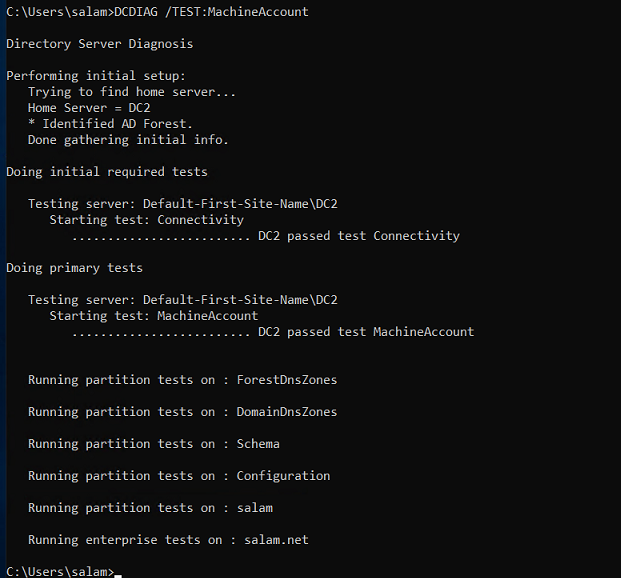Click the DomainDnsZones partition test line
This screenshot has width=621, height=578.
click(183, 412)
